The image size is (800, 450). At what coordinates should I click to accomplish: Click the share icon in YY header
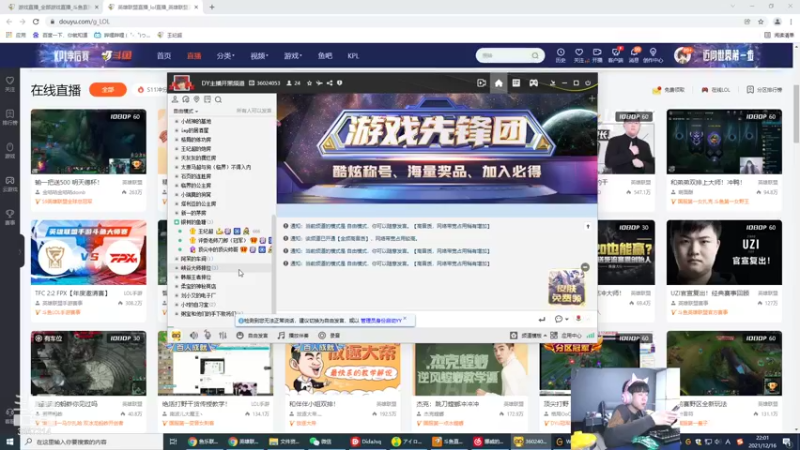coord(330,83)
